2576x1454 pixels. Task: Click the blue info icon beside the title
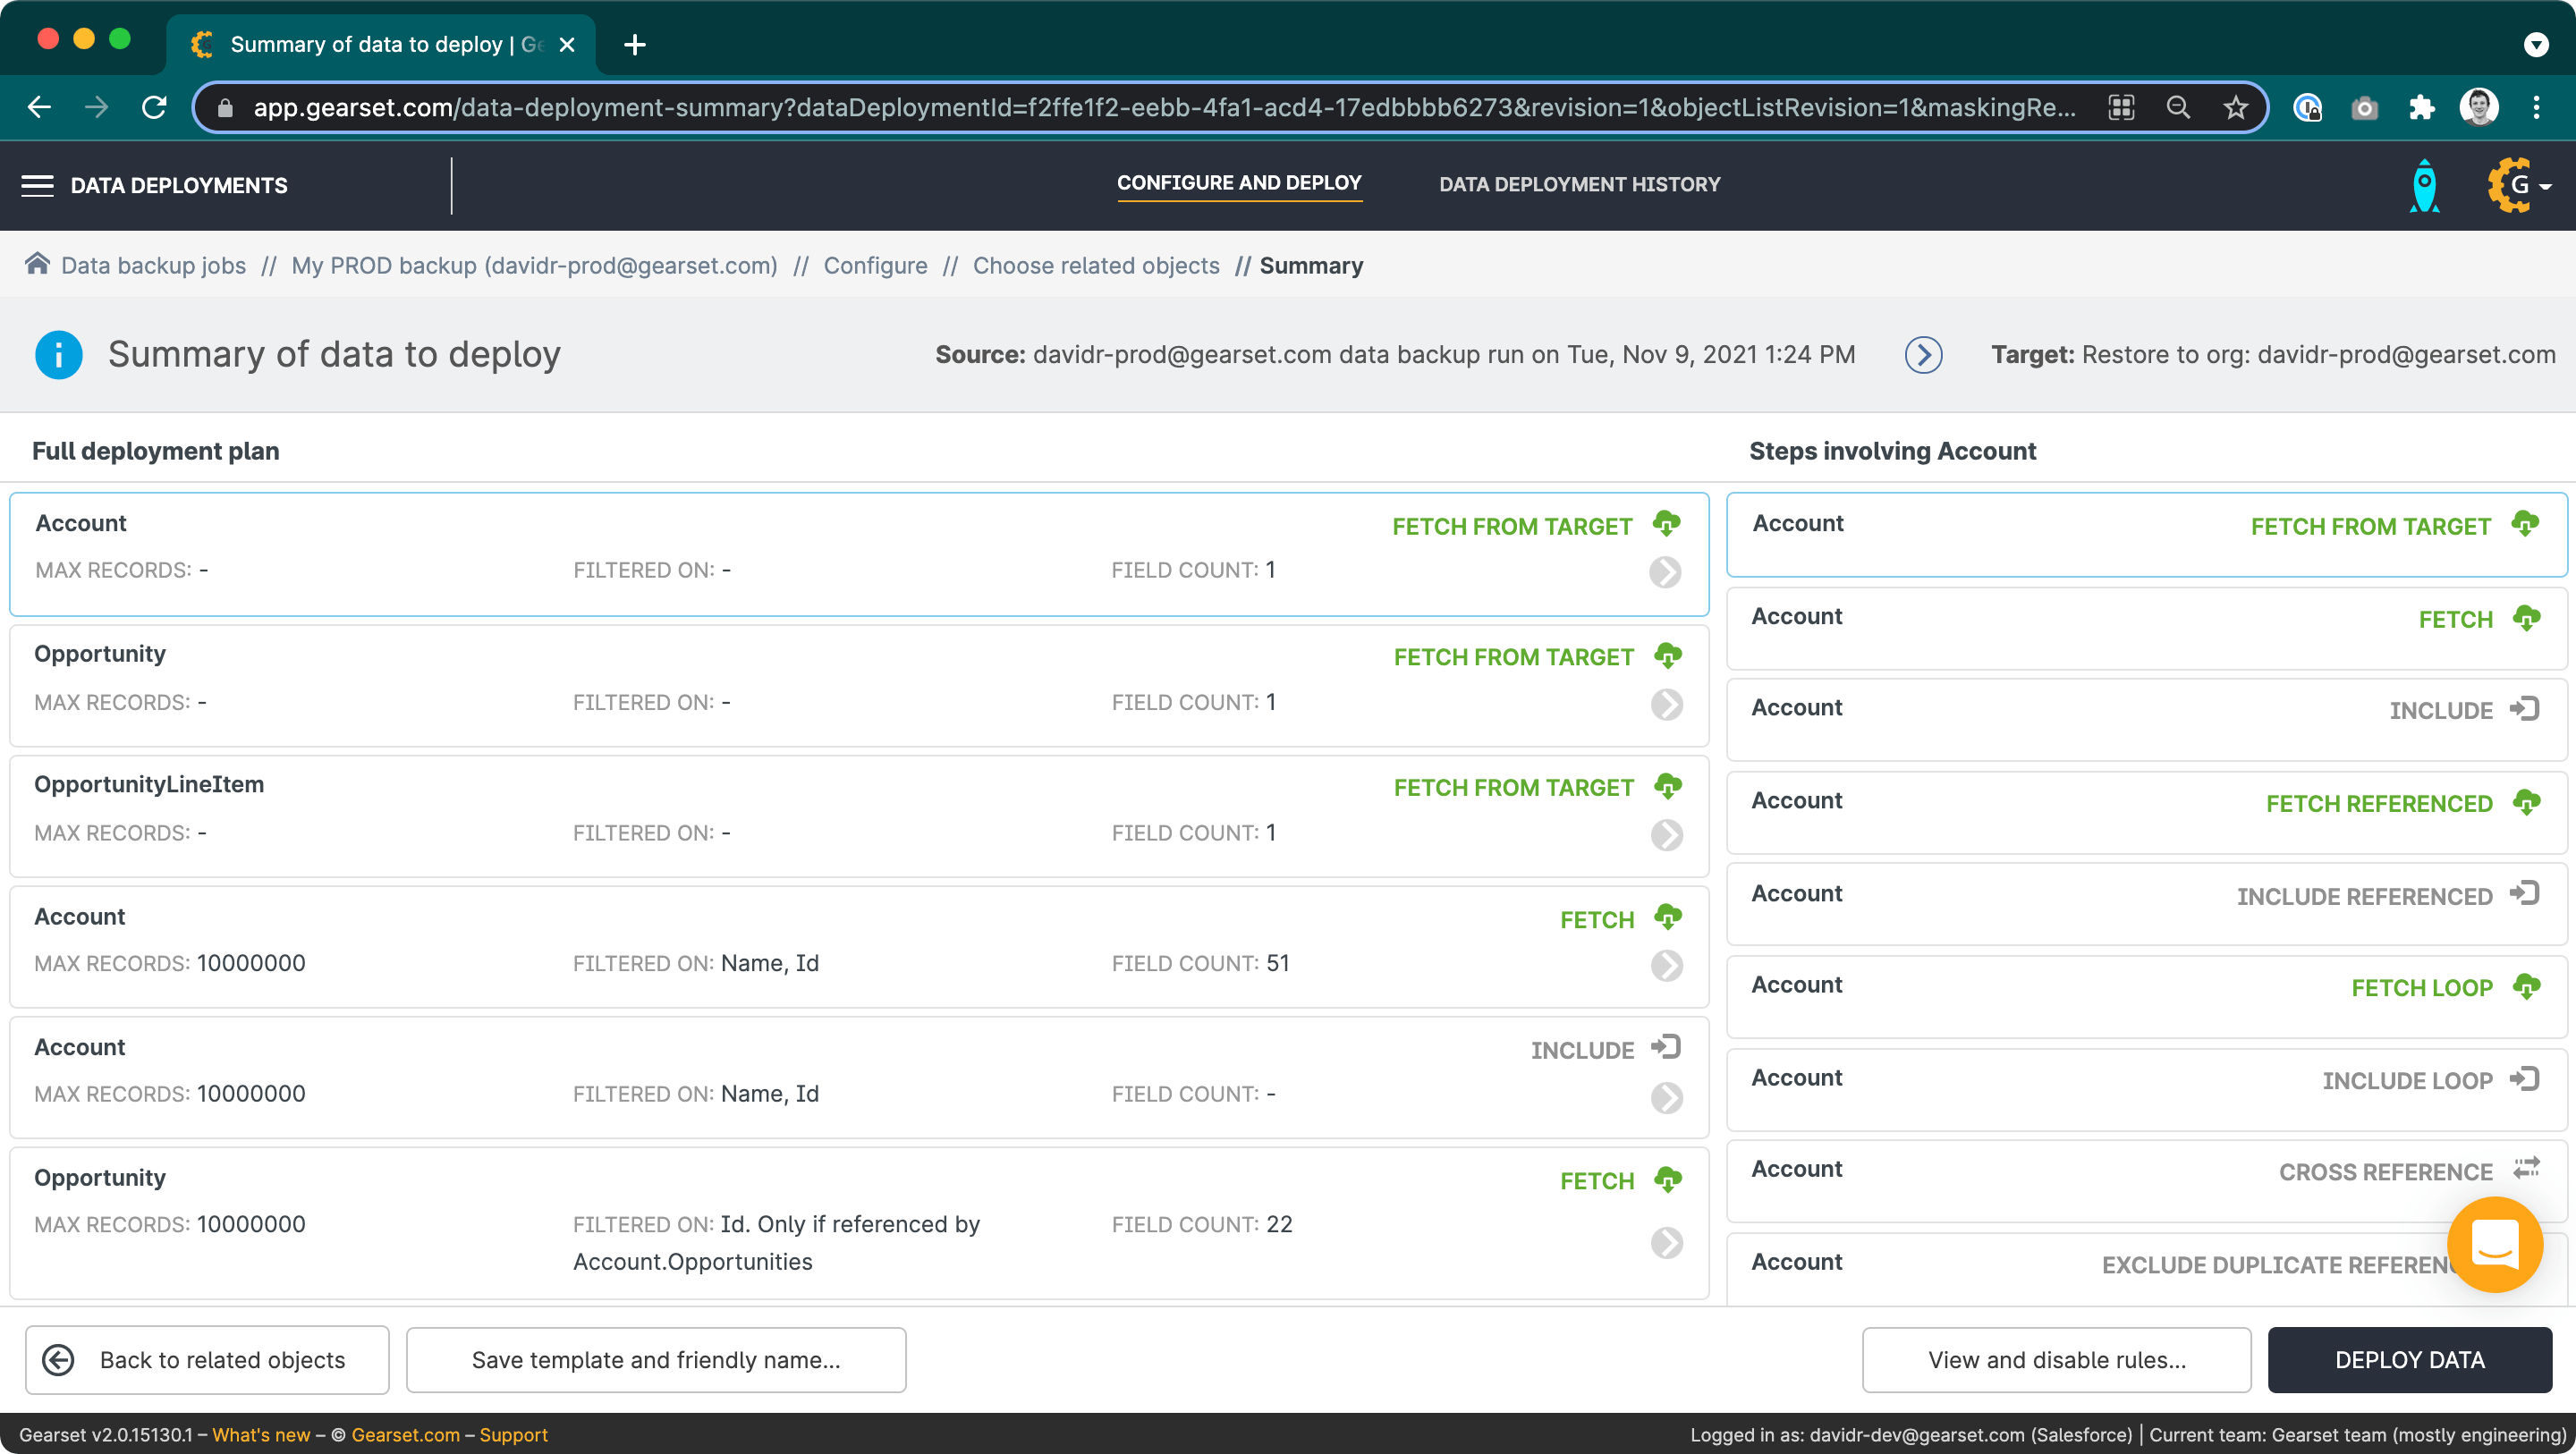(58, 355)
